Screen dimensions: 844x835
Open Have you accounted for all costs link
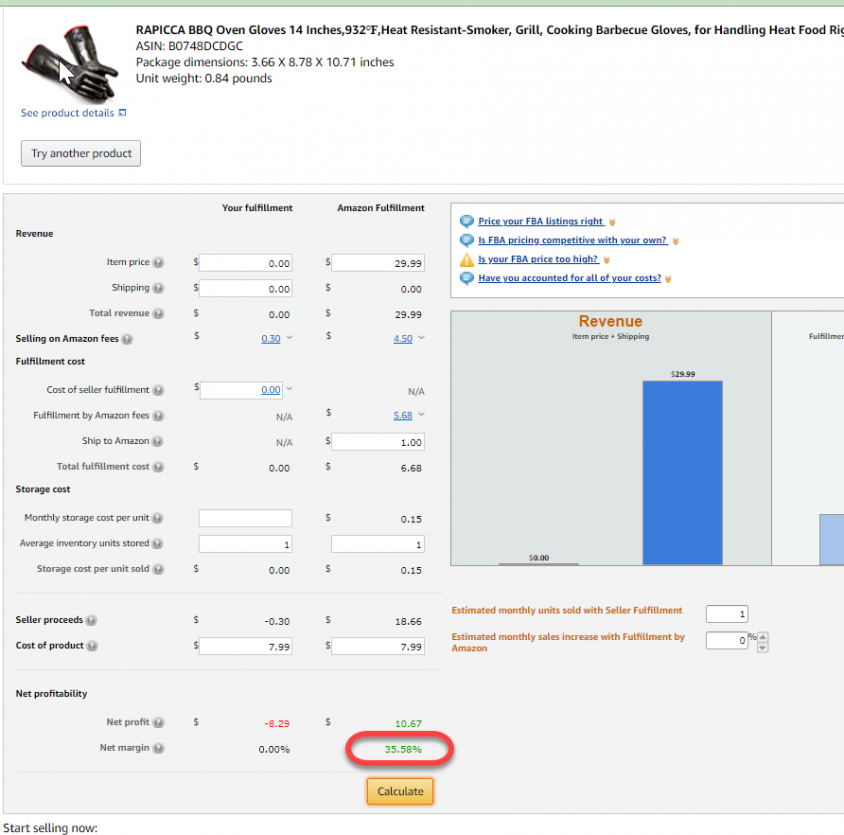point(569,278)
